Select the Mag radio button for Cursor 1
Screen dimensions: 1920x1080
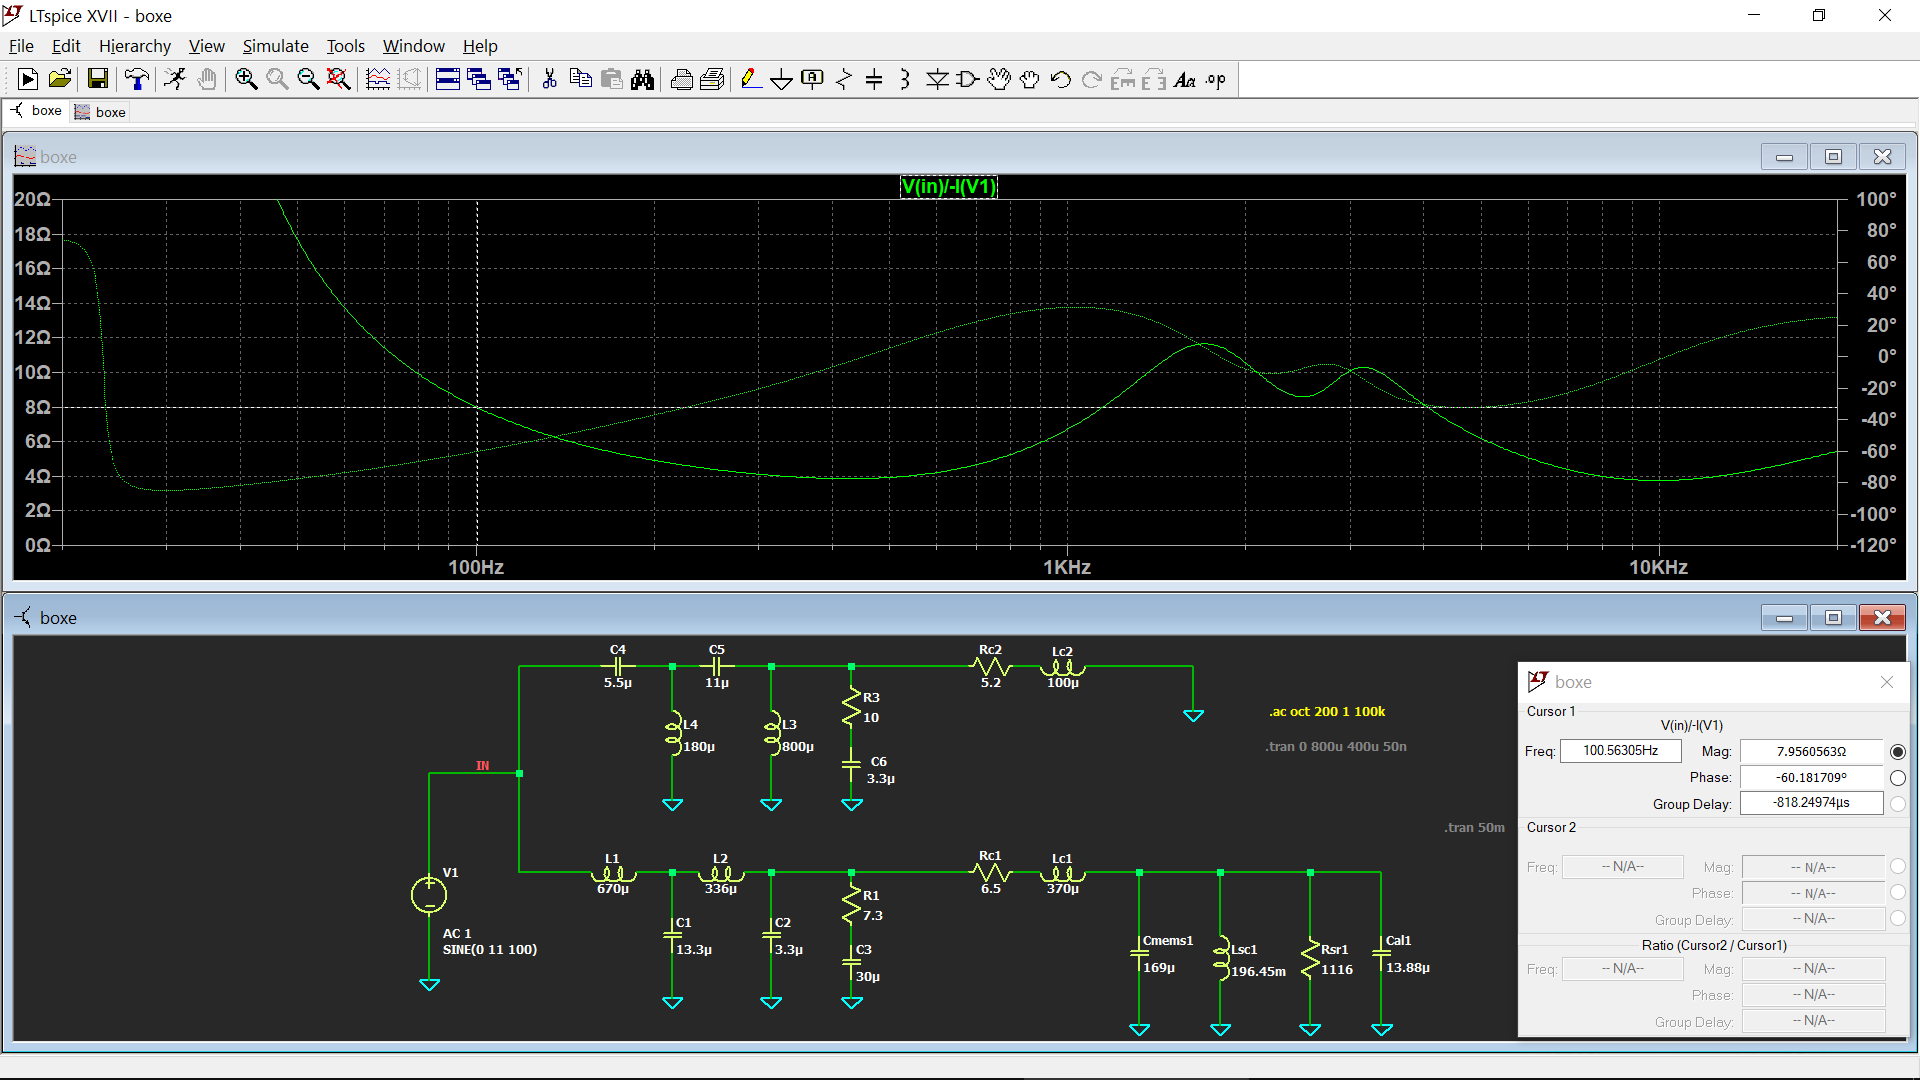(x=1898, y=751)
